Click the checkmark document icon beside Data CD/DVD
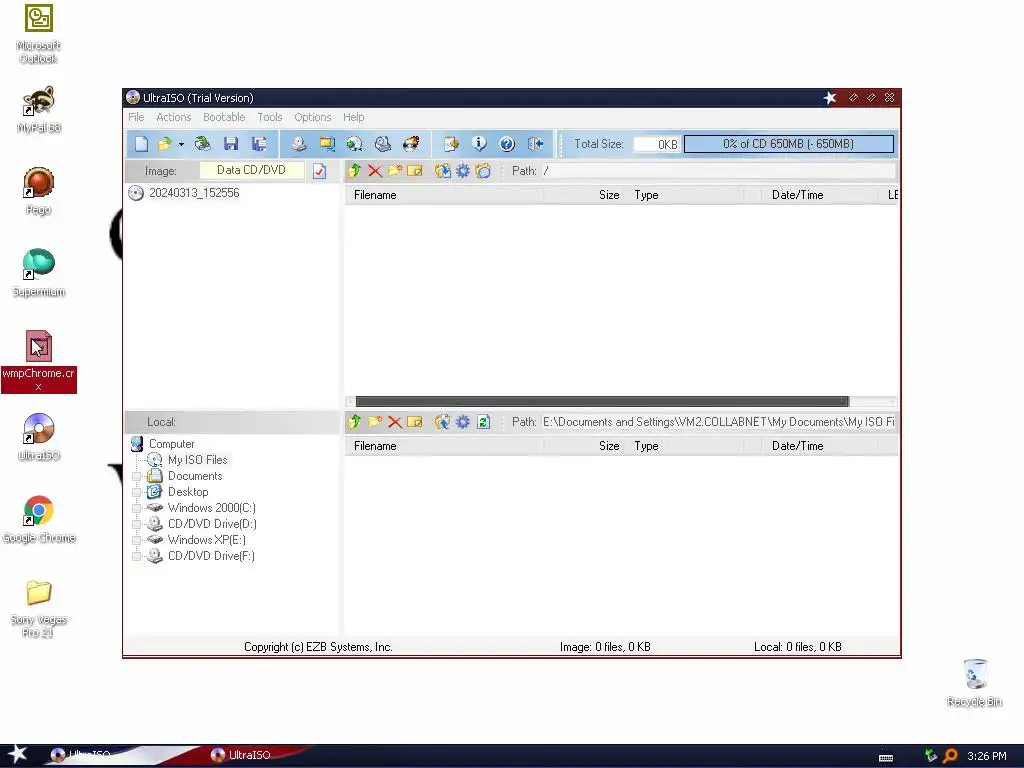1024x768 pixels. [x=319, y=171]
